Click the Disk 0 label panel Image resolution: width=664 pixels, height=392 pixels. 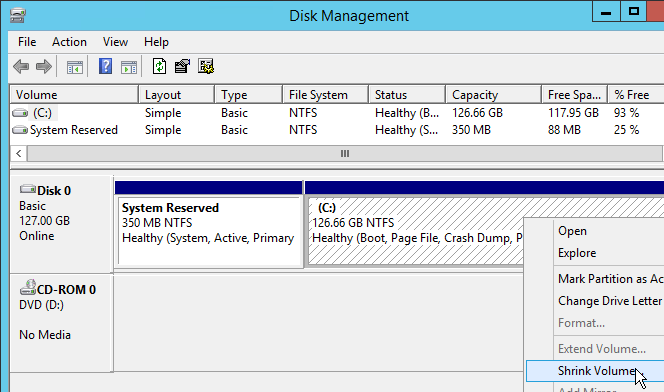[x=62, y=224]
